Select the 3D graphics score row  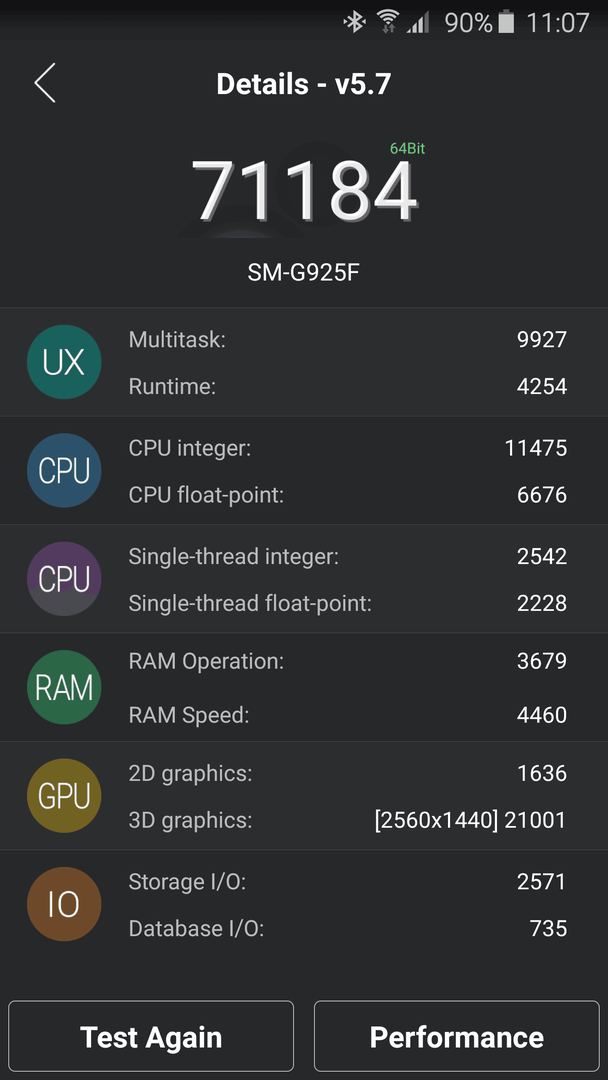[348, 820]
